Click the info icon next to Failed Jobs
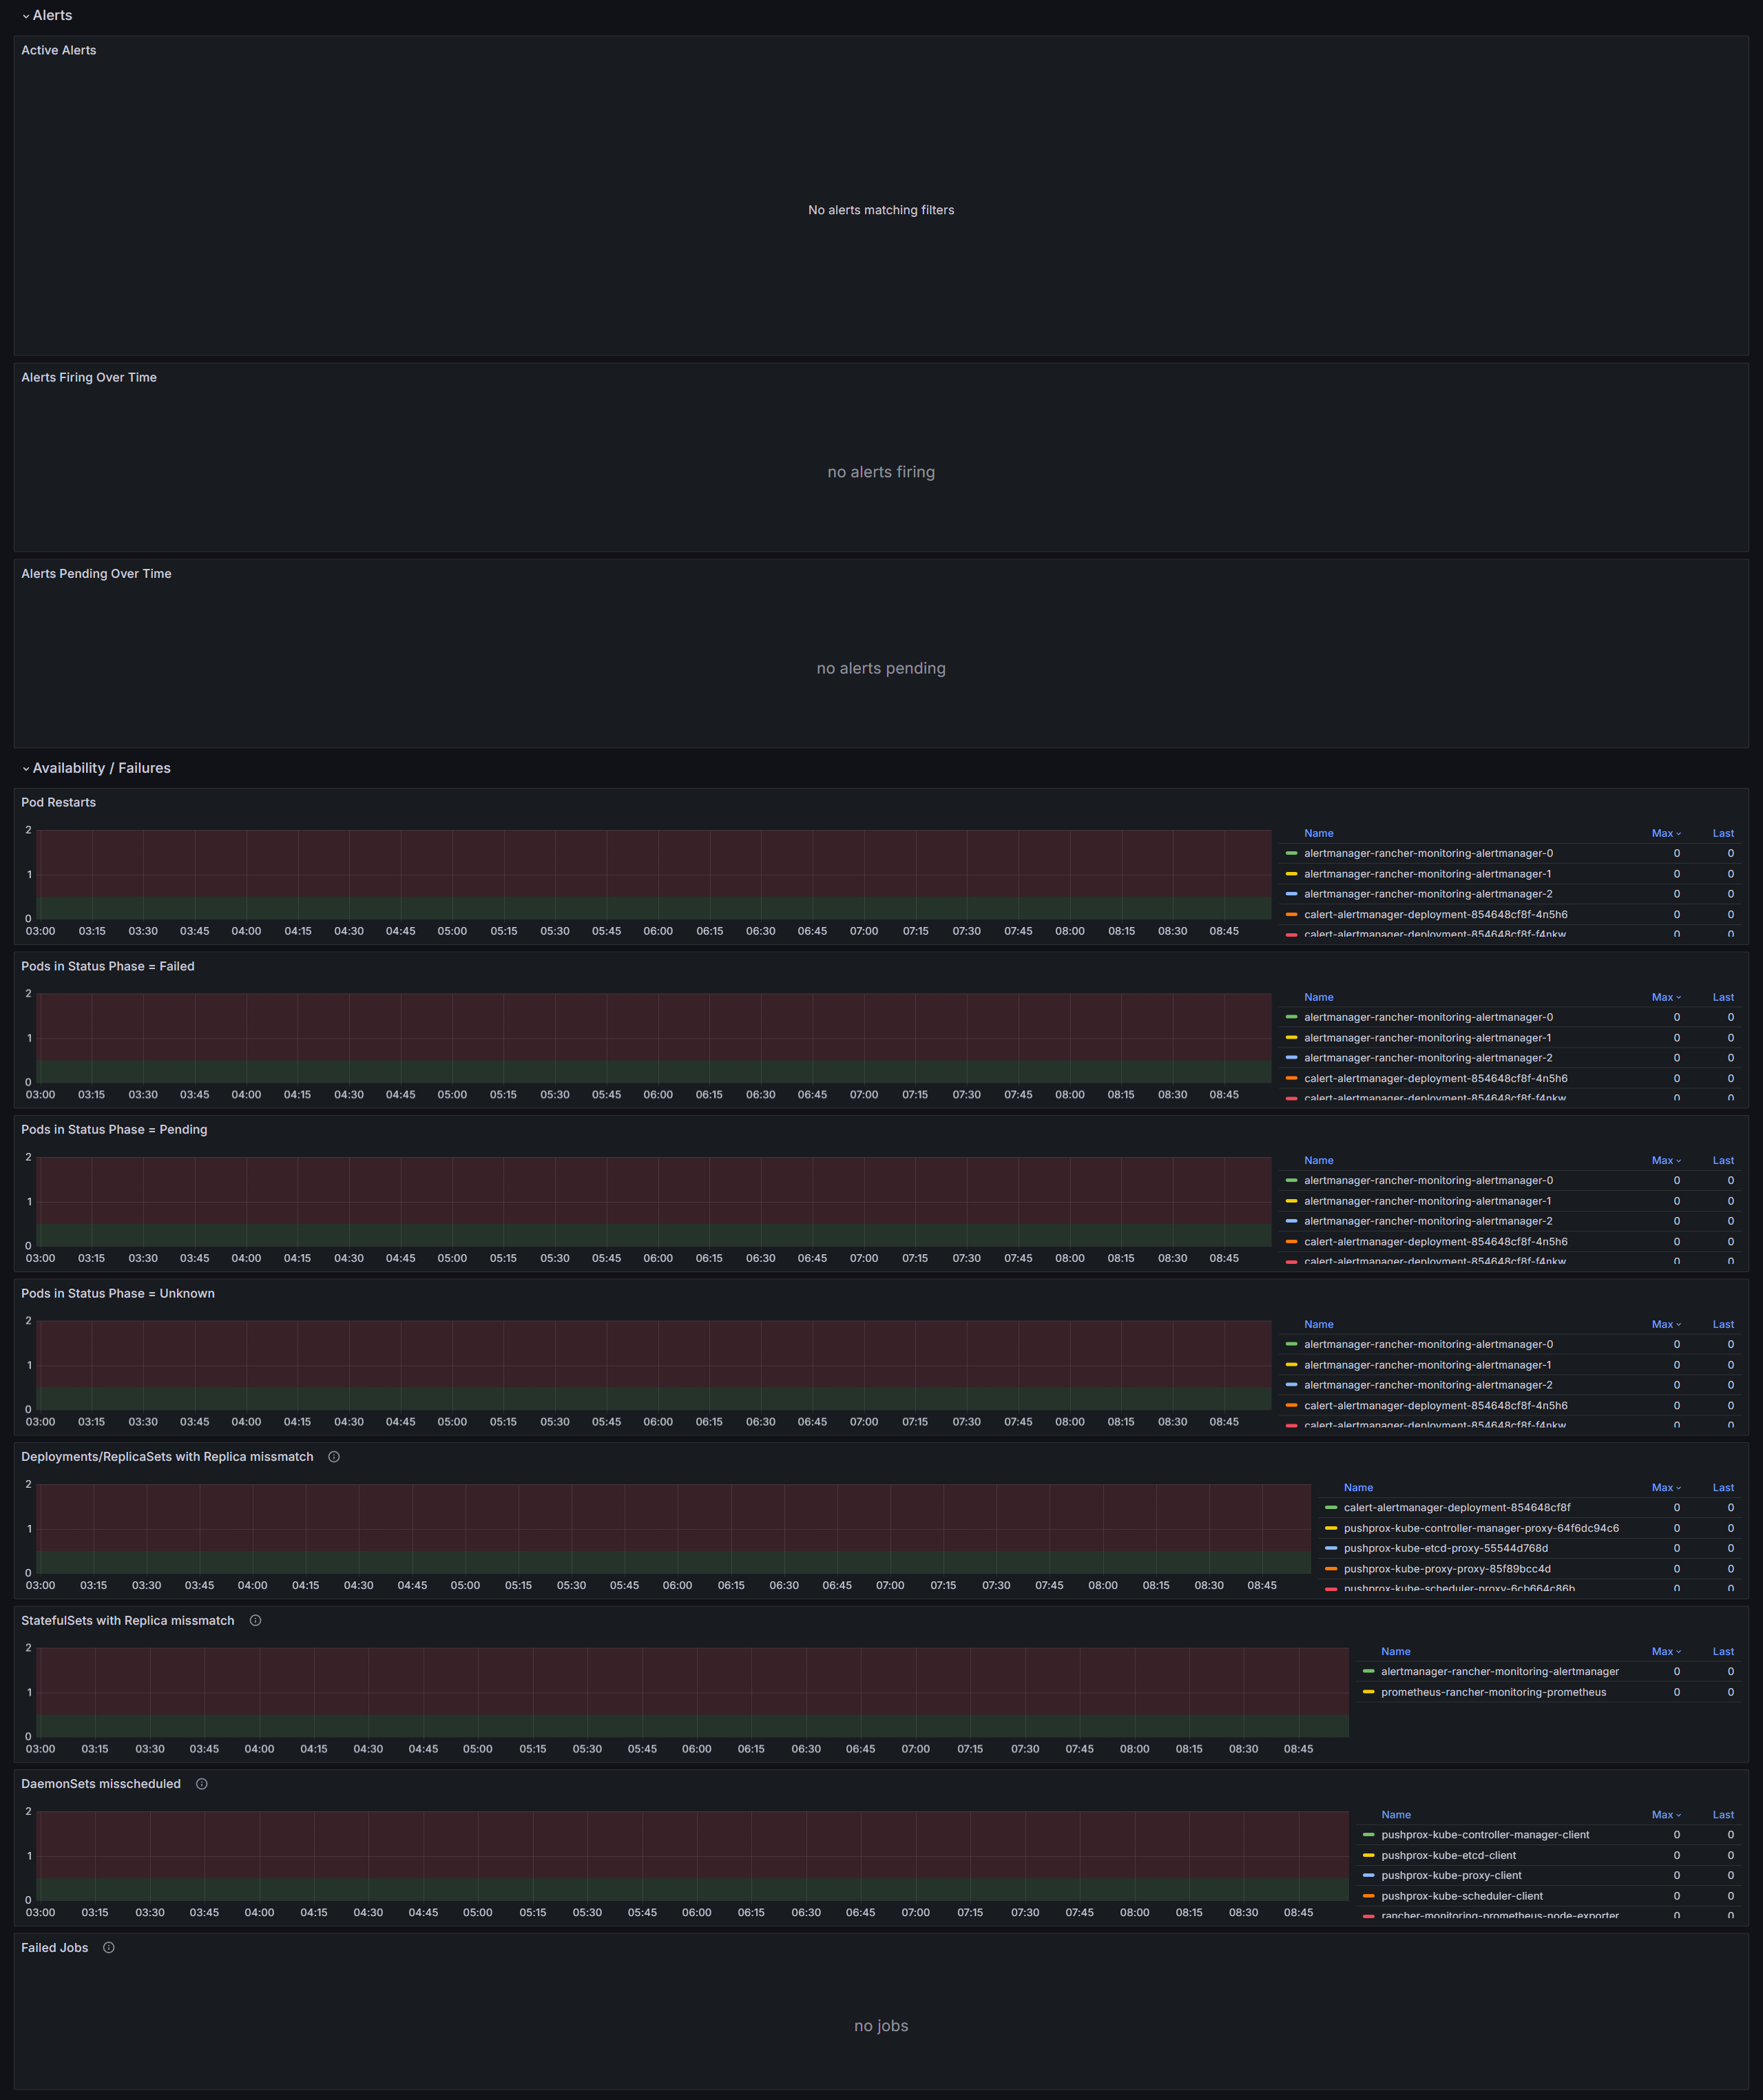This screenshot has width=1763, height=2100. coord(109,1948)
